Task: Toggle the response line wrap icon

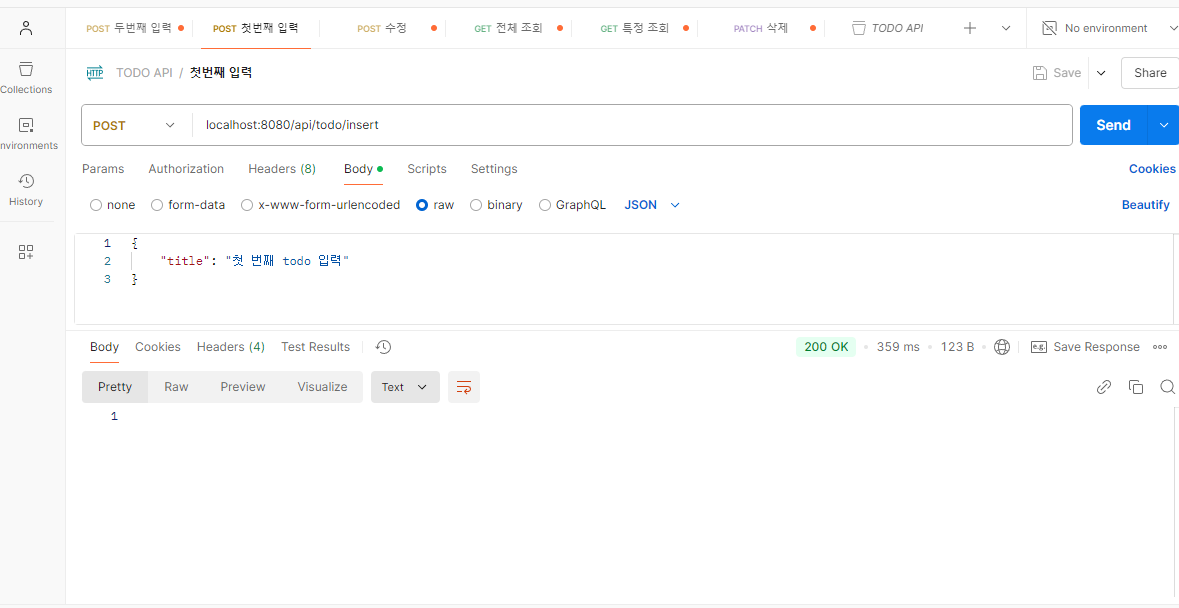Action: click(464, 387)
